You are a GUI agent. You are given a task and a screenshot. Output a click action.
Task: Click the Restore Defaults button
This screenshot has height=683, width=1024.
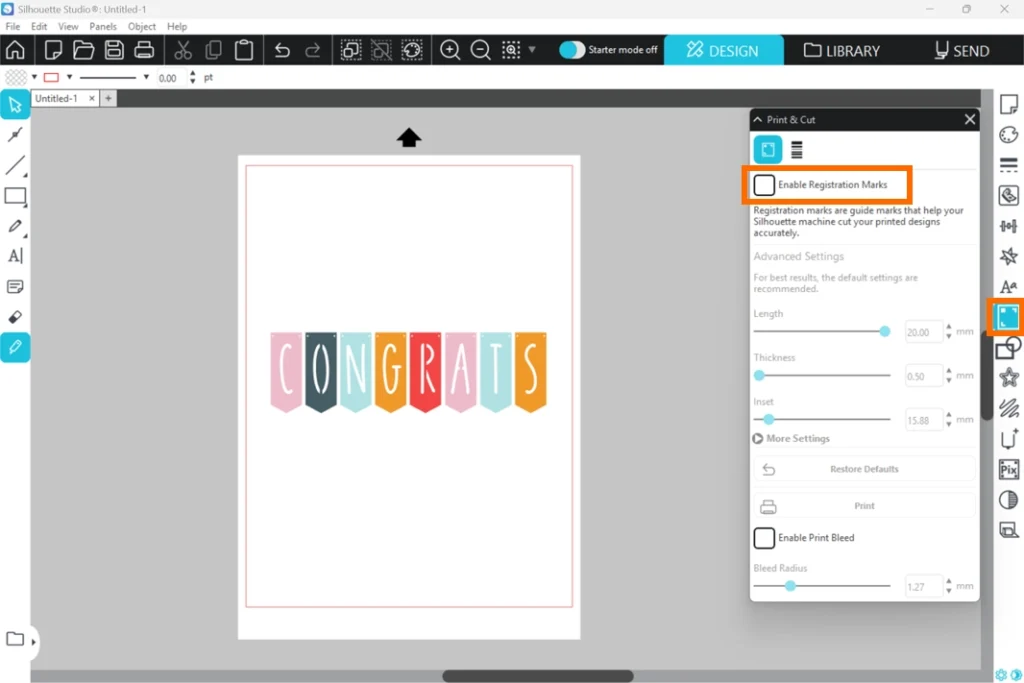[864, 469]
